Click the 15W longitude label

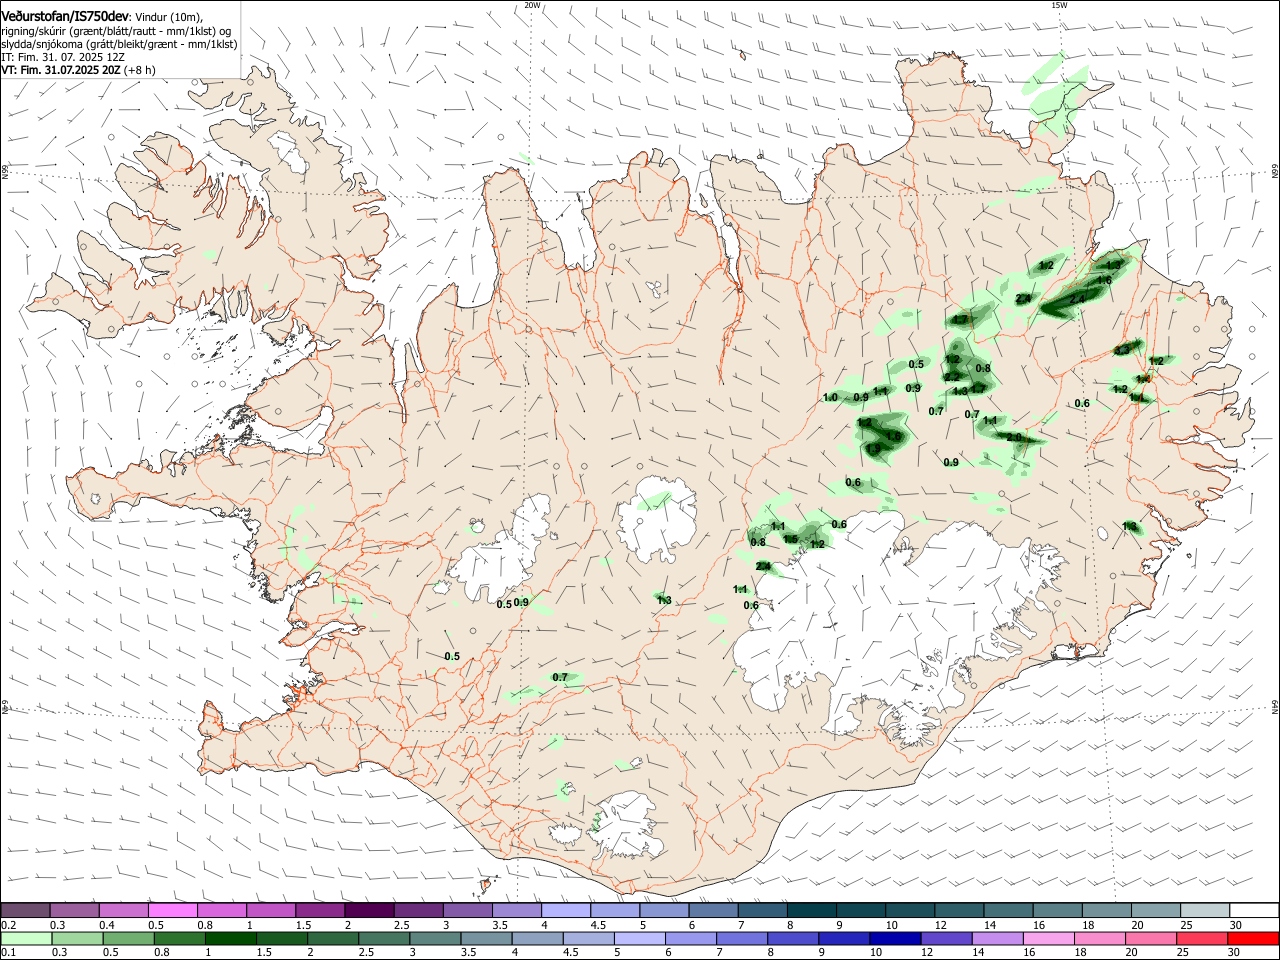[1059, 5]
